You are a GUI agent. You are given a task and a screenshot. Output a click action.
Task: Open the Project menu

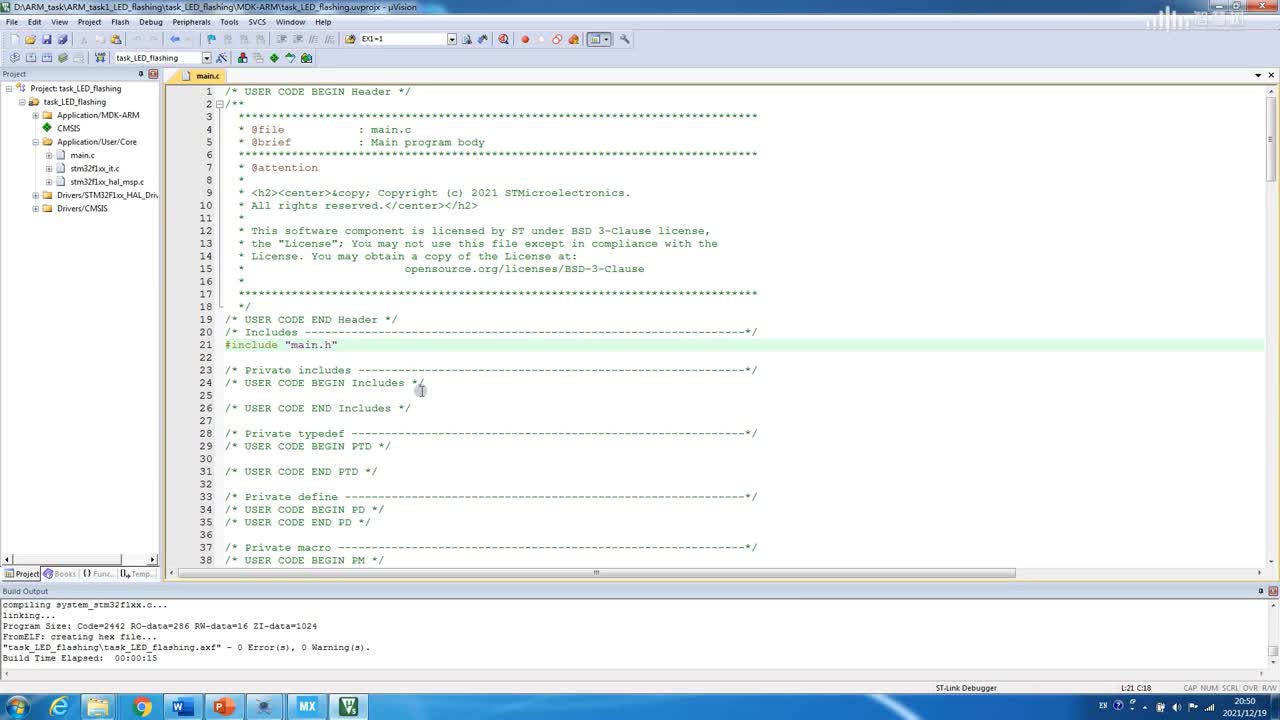[x=89, y=22]
